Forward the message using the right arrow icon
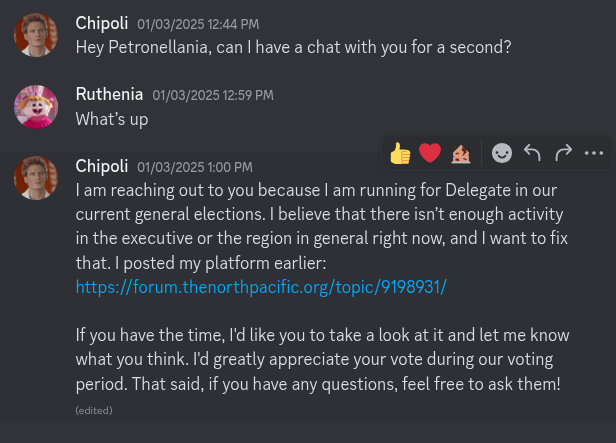This screenshot has width=616, height=443. 563,153
